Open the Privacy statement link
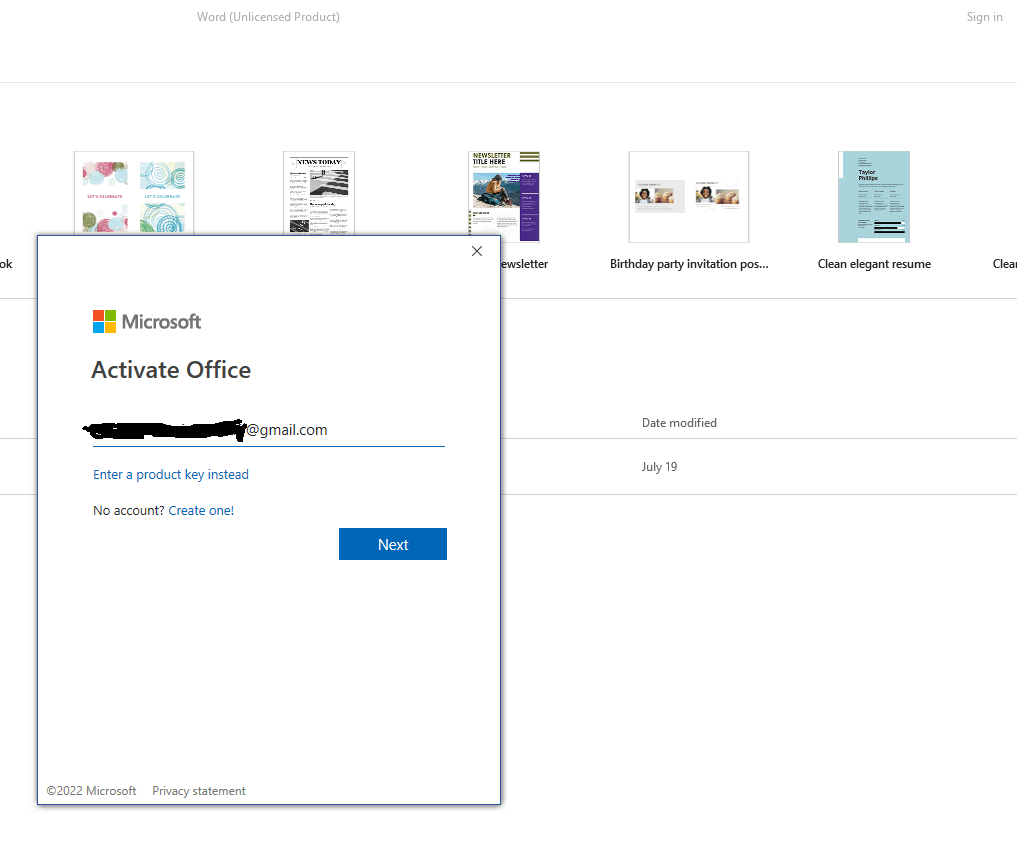This screenshot has width=1017, height=843. 198,791
